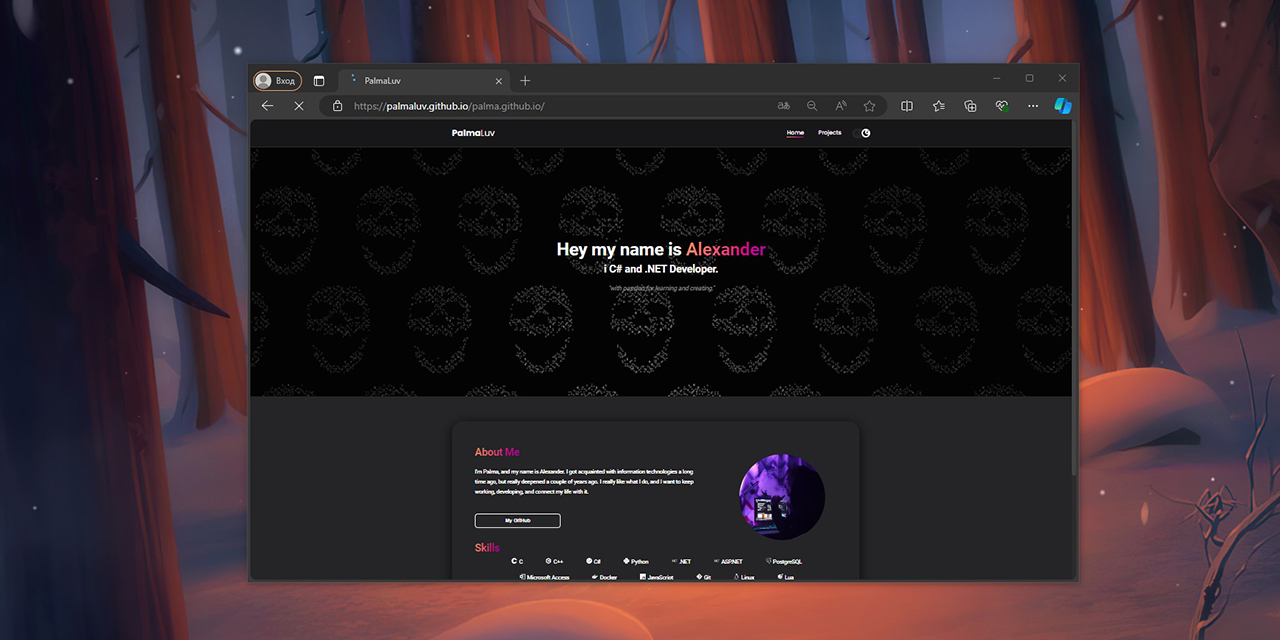Click the circular profile avatar image
Viewport: 1280px width, 640px height.
click(x=783, y=496)
